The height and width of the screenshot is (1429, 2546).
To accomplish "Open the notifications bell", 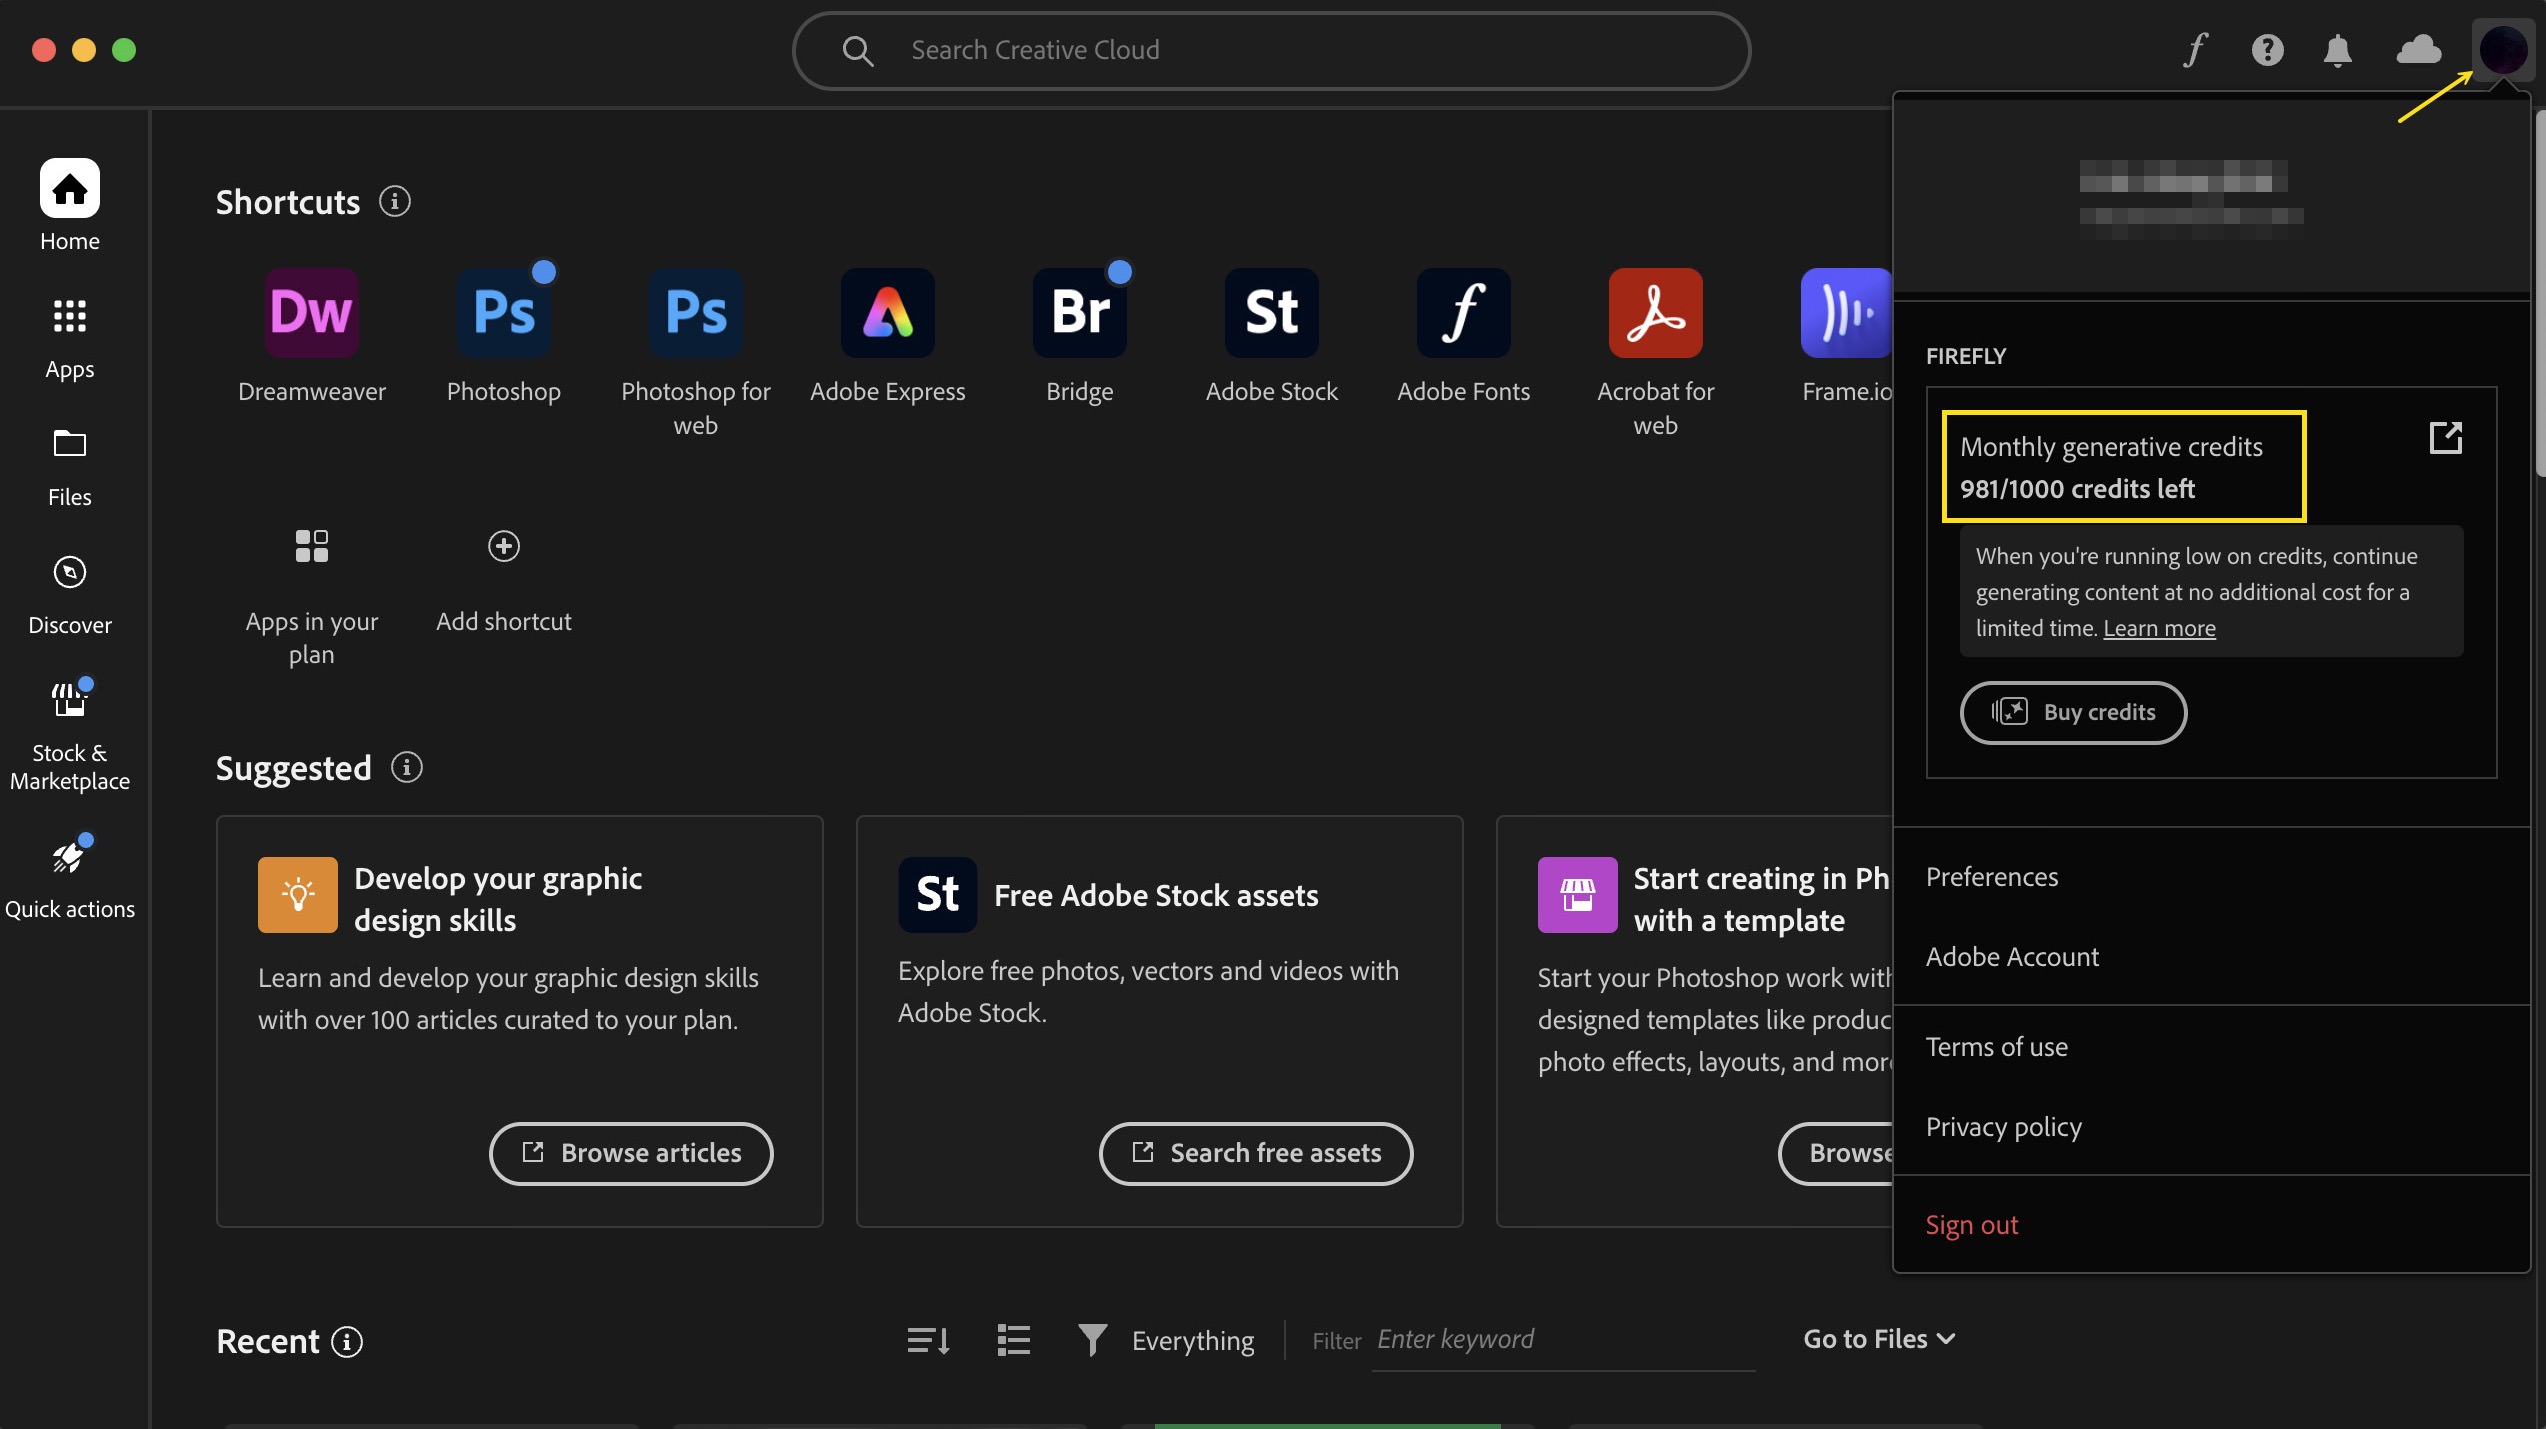I will click(x=2337, y=50).
